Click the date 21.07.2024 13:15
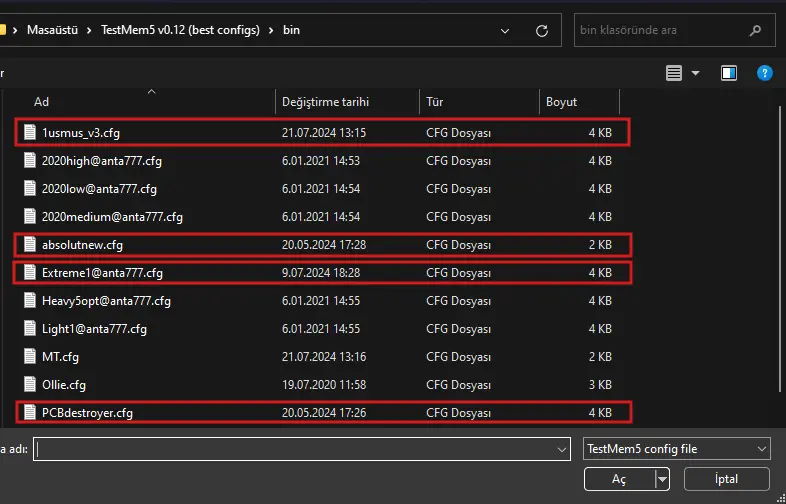This screenshot has height=504, width=786. [x=324, y=133]
